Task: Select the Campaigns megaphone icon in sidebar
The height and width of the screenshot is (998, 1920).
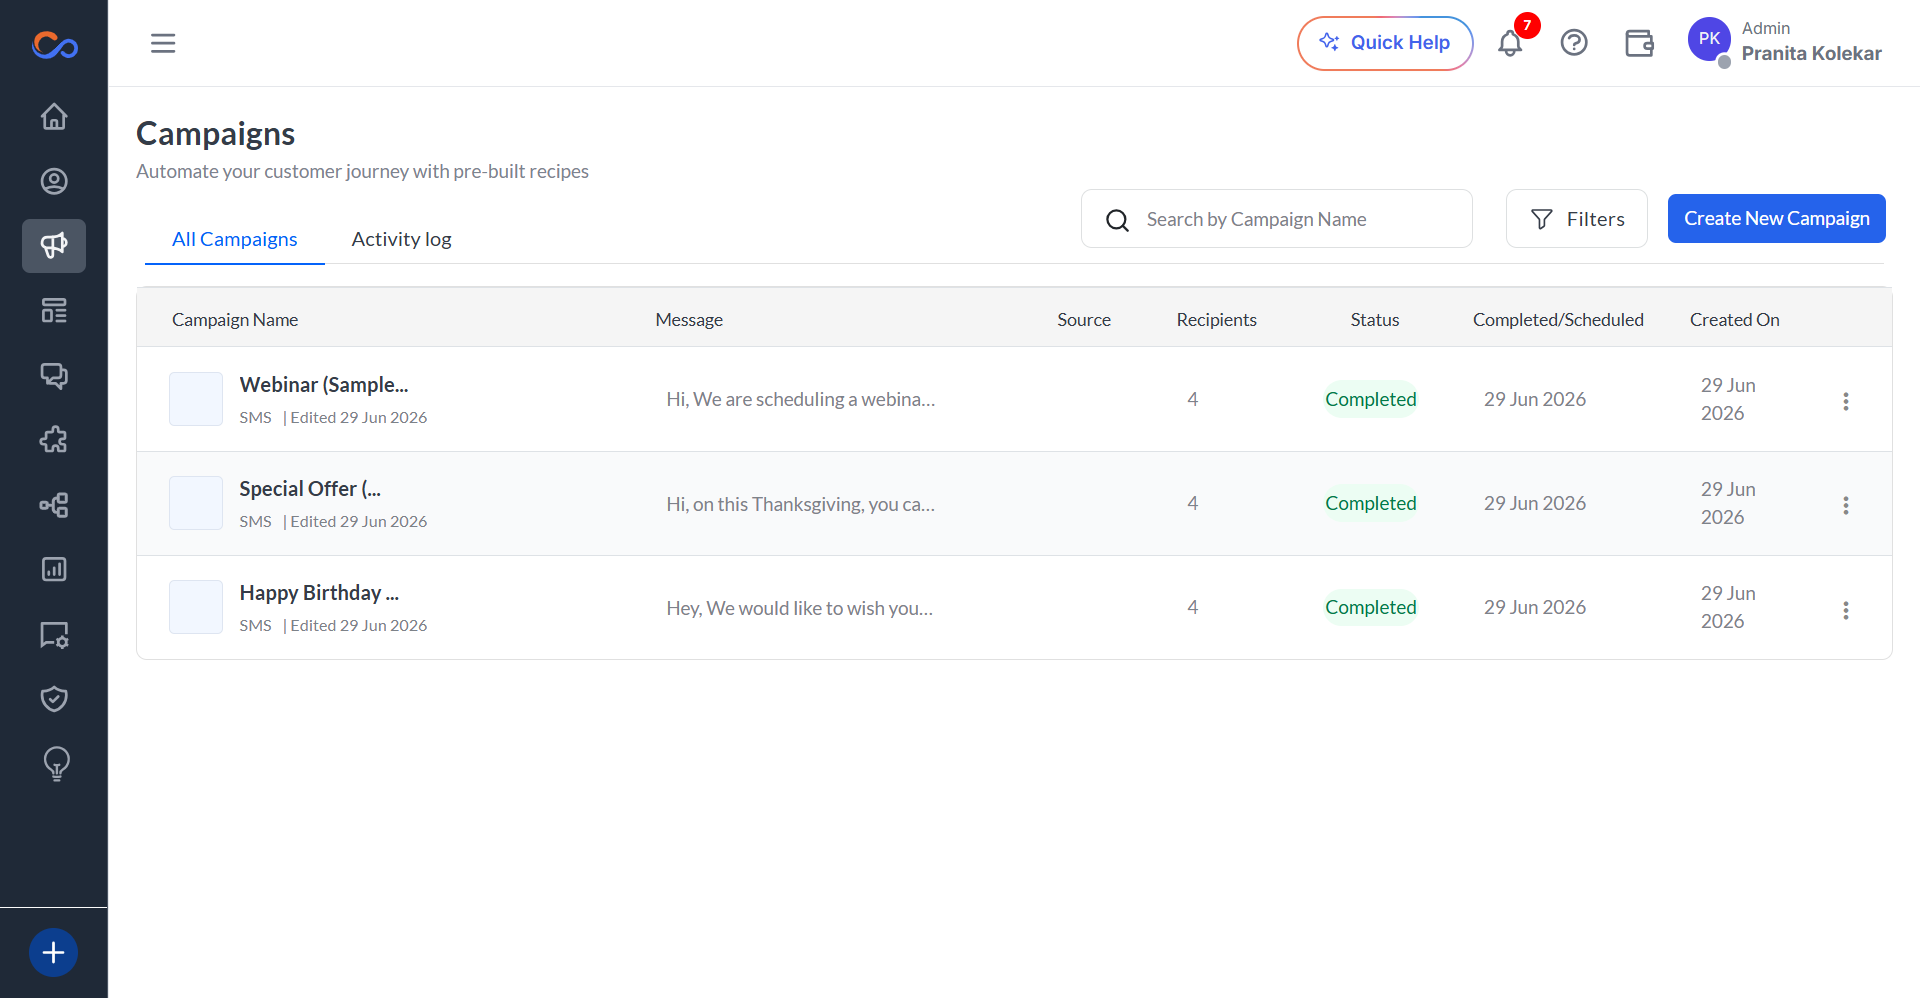Action: 54,246
